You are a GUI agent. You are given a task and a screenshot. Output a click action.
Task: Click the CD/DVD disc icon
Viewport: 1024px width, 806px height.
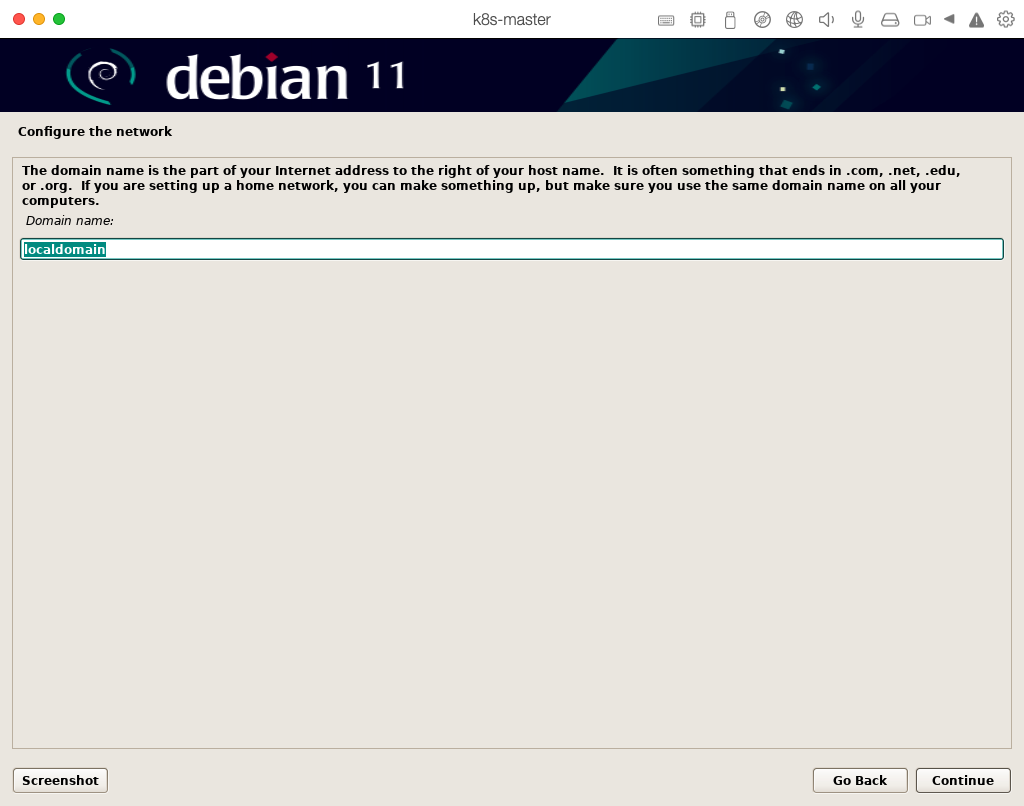[x=762, y=20]
